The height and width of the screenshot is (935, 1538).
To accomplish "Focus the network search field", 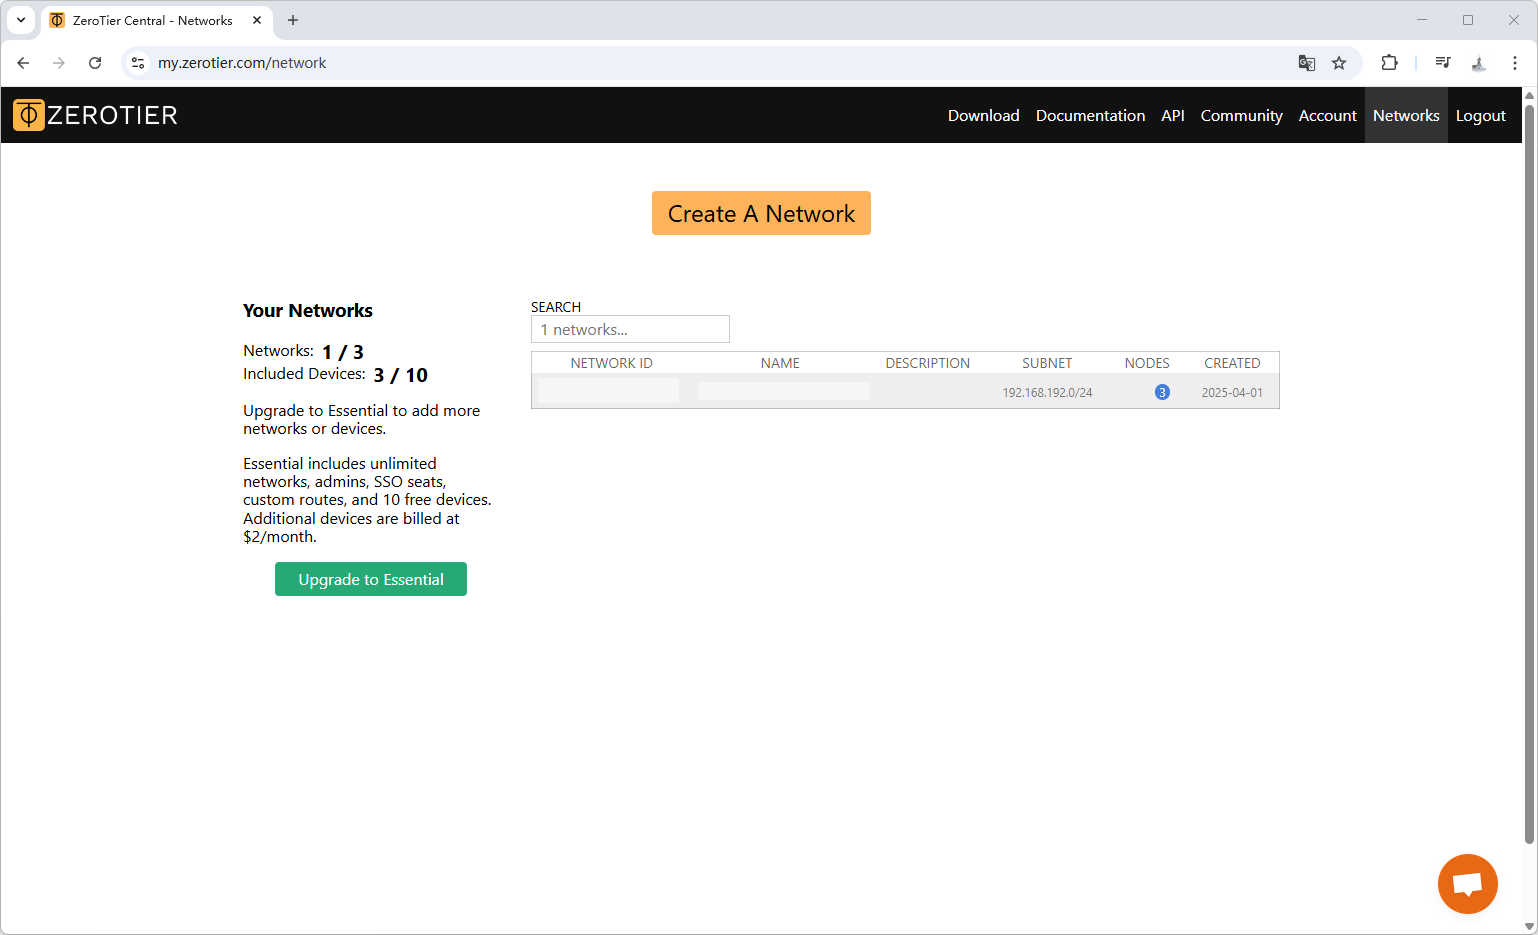I will click(630, 329).
